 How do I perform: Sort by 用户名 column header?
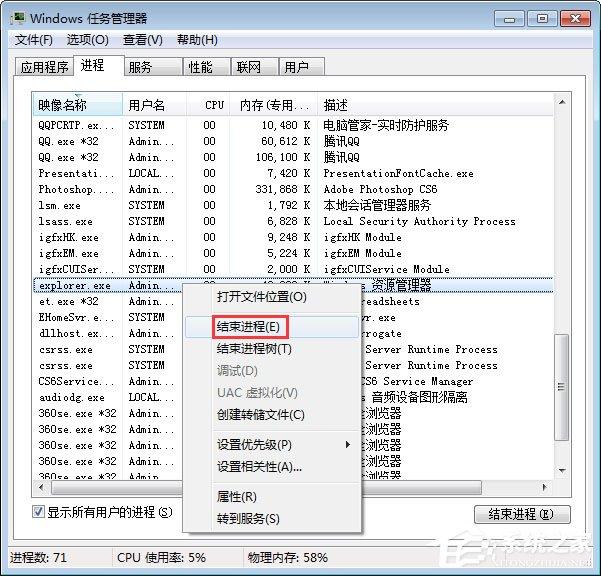(154, 105)
